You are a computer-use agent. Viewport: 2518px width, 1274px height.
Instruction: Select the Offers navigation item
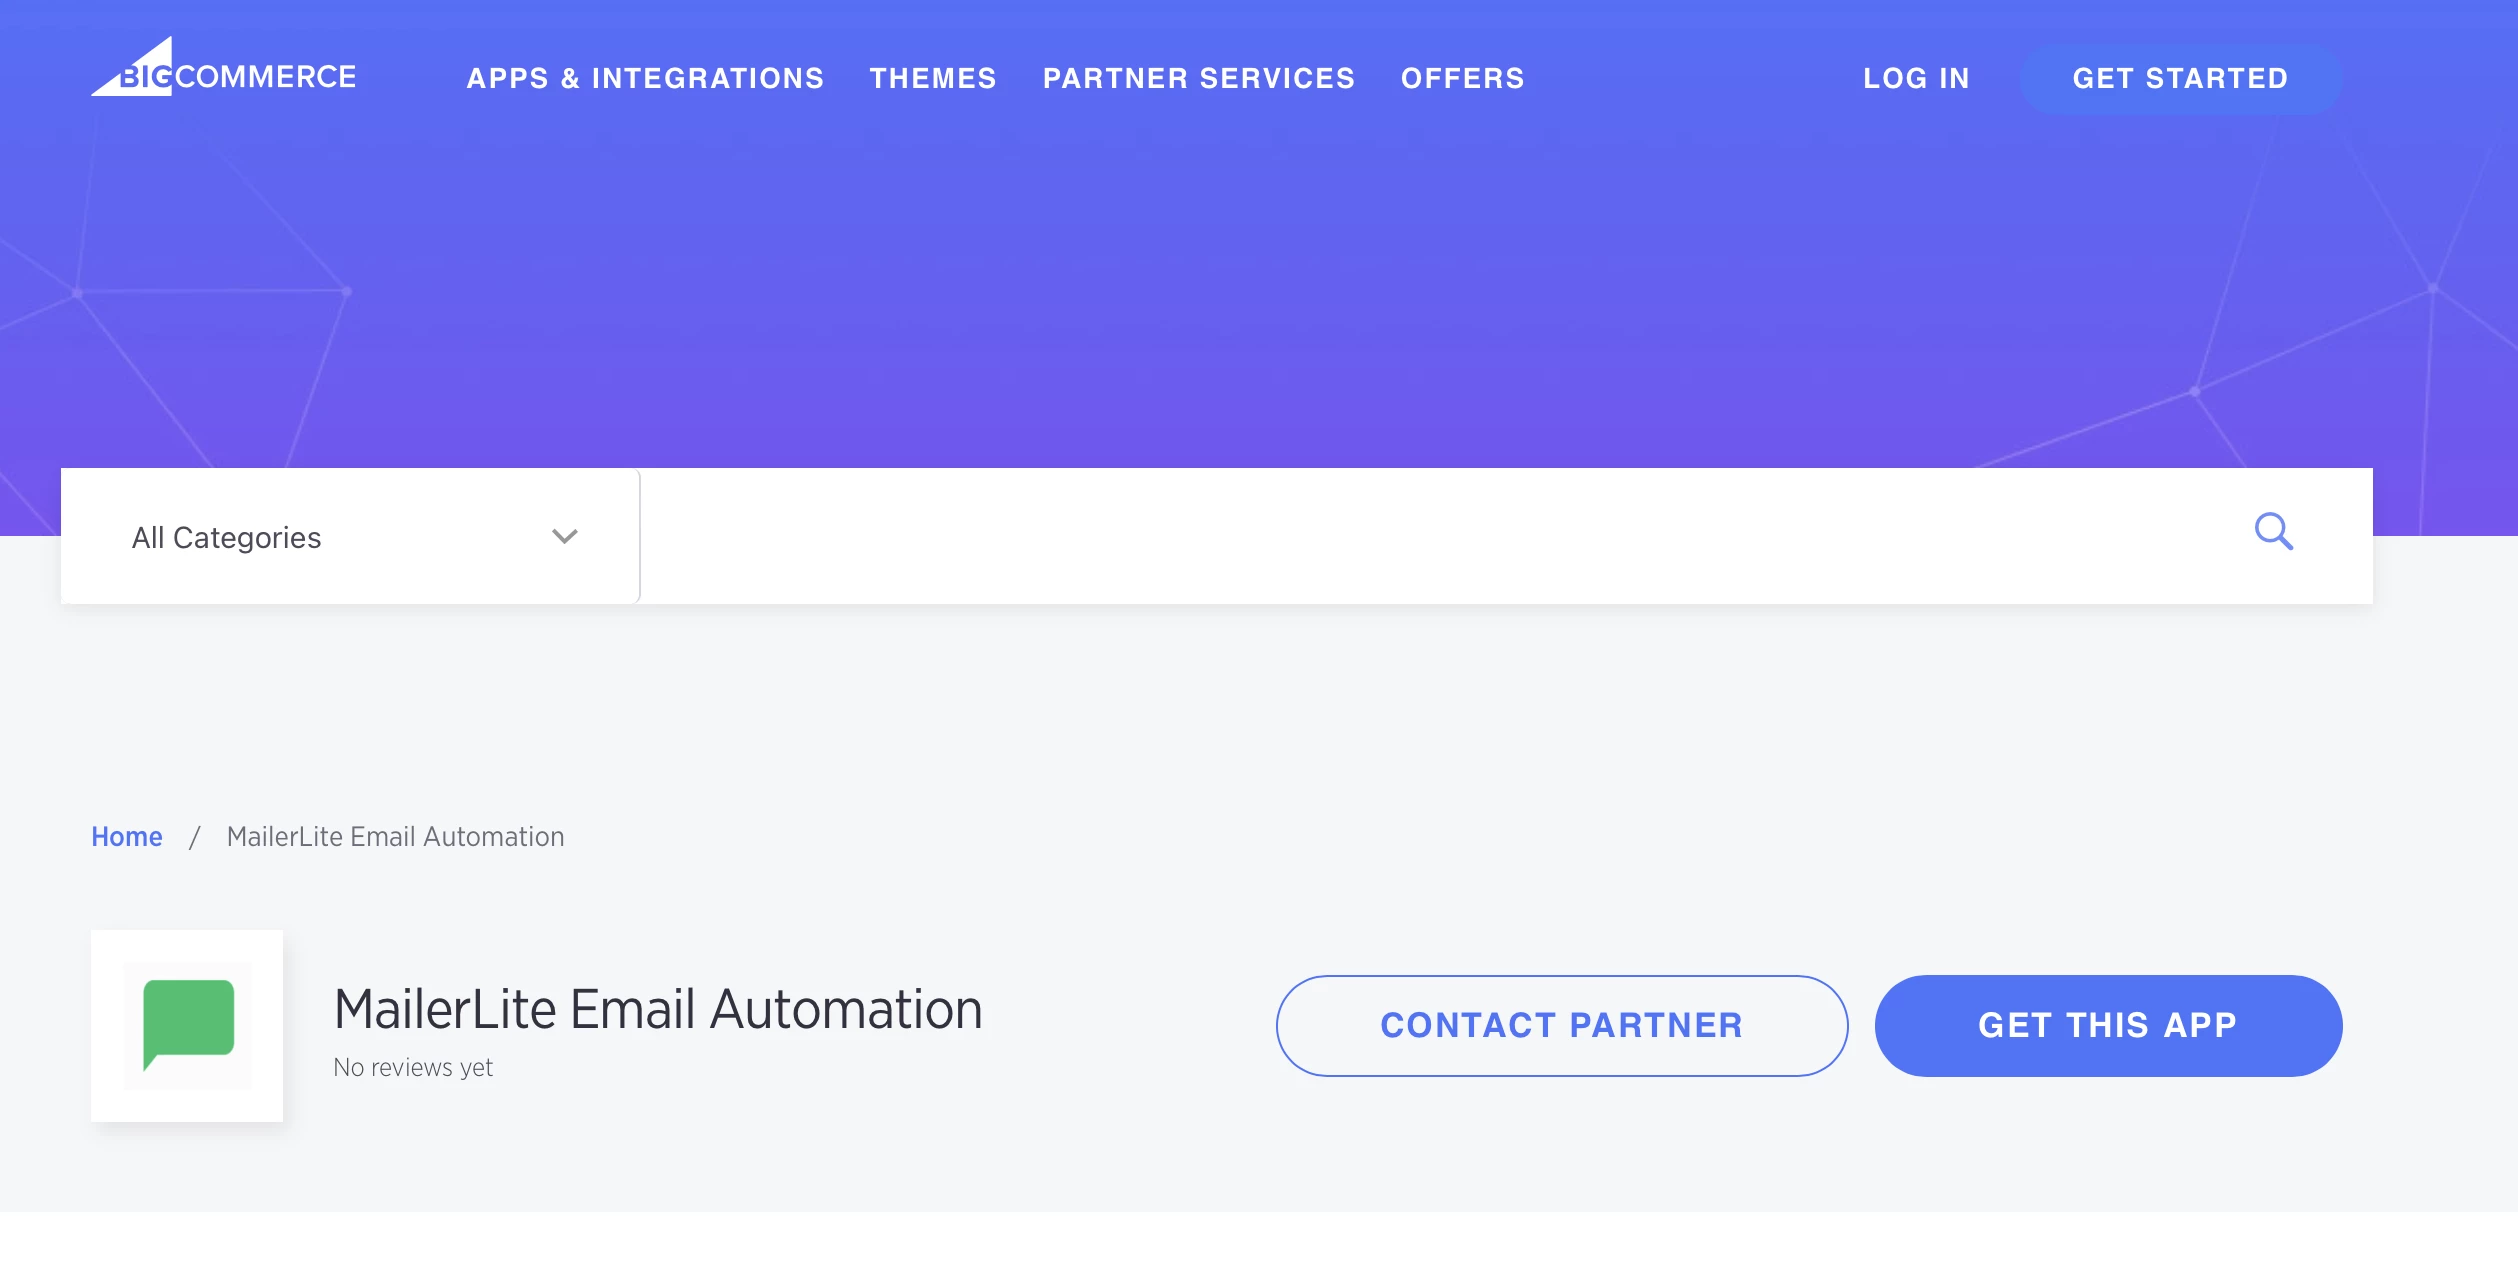[1463, 78]
